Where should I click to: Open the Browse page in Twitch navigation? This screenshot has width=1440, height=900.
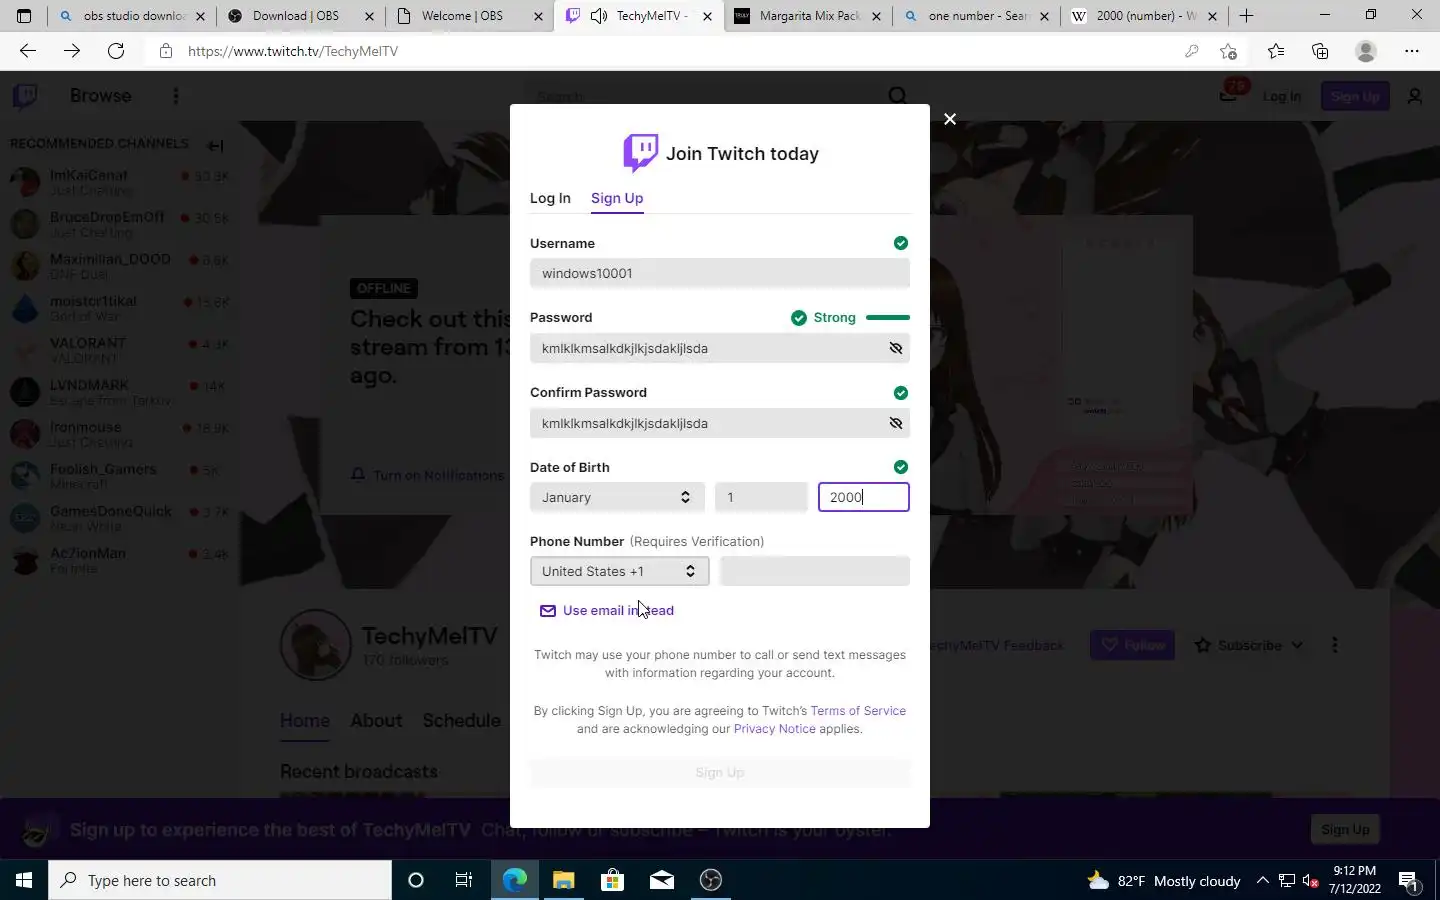click(x=101, y=96)
